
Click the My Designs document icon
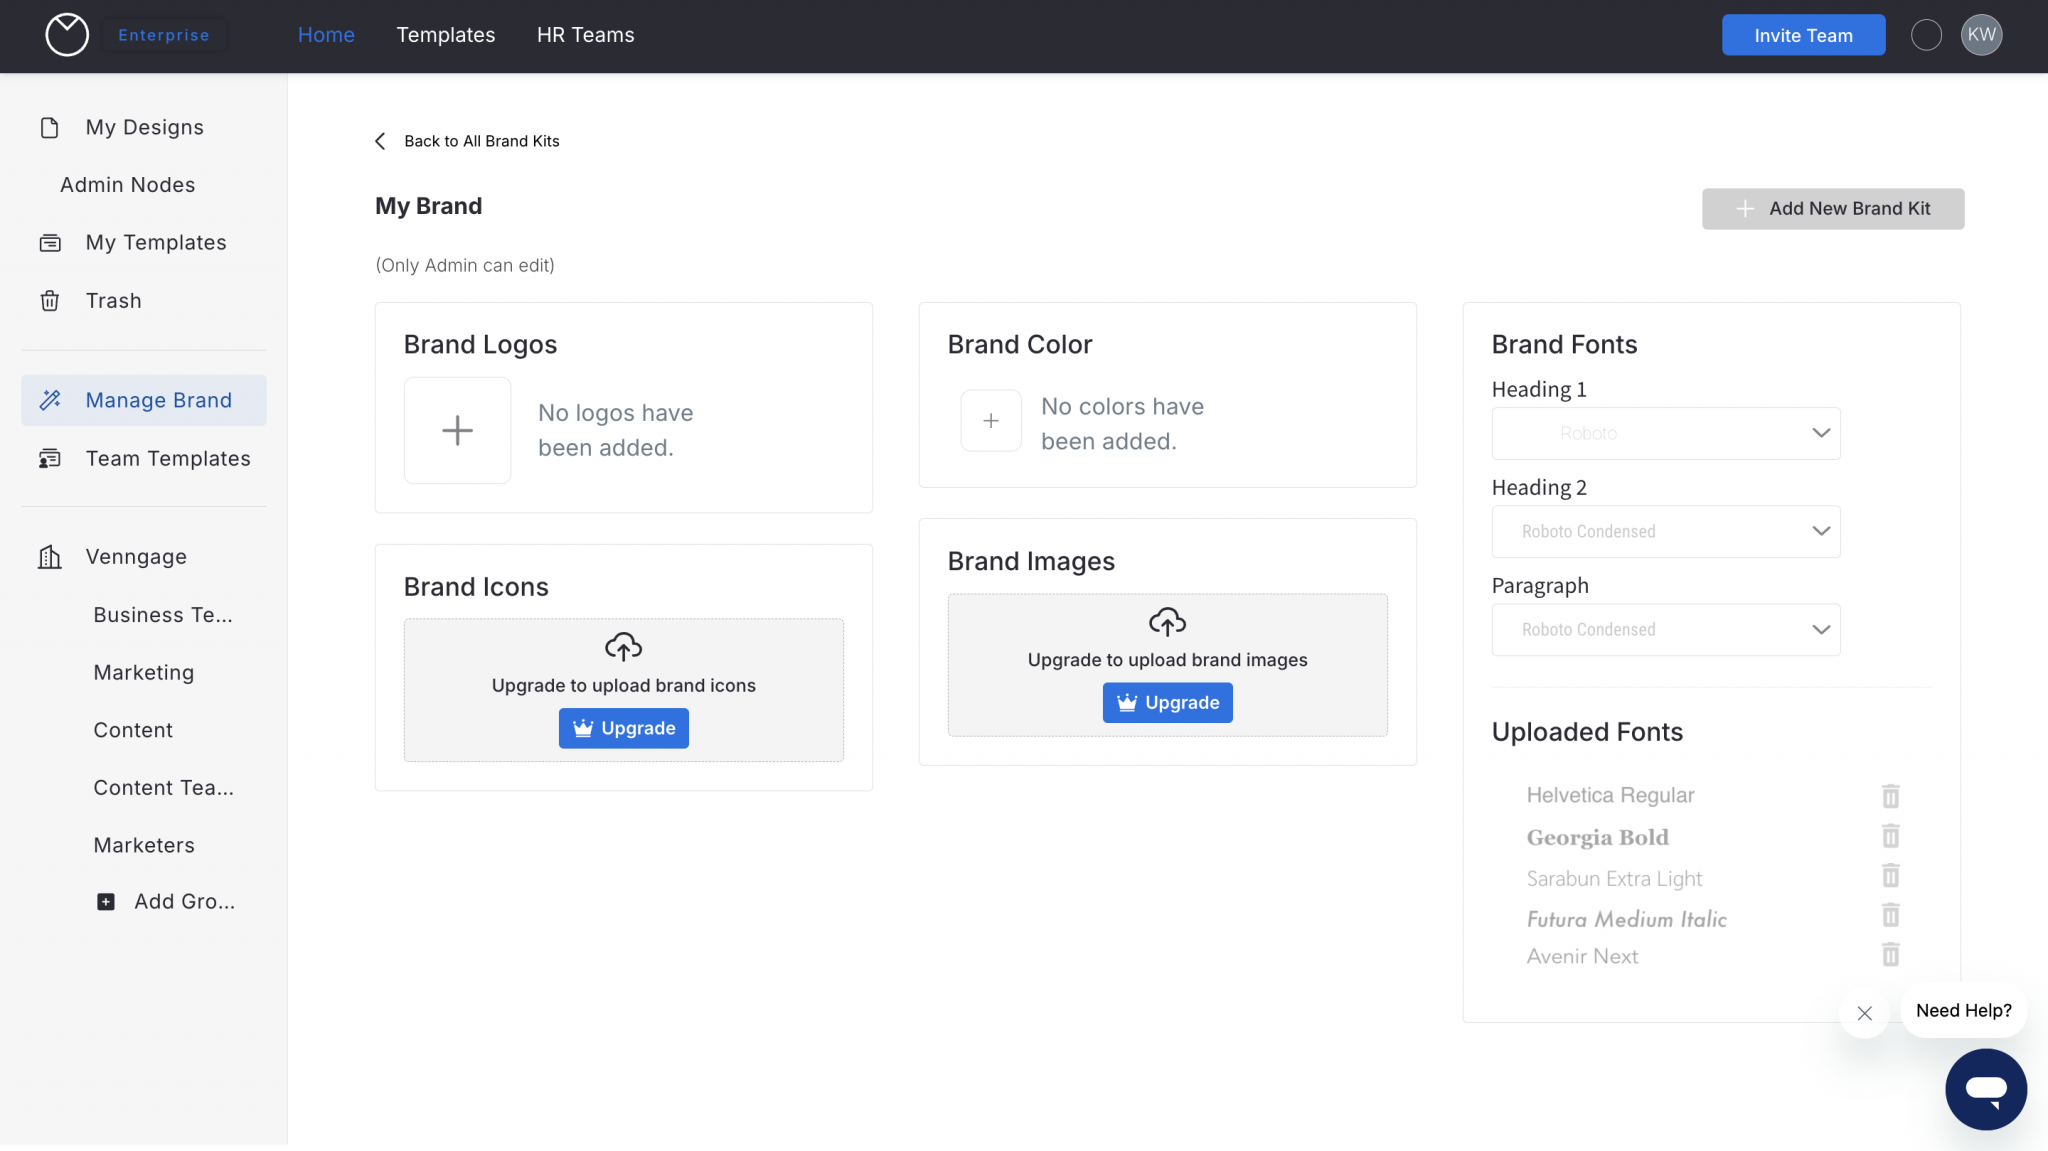49,126
